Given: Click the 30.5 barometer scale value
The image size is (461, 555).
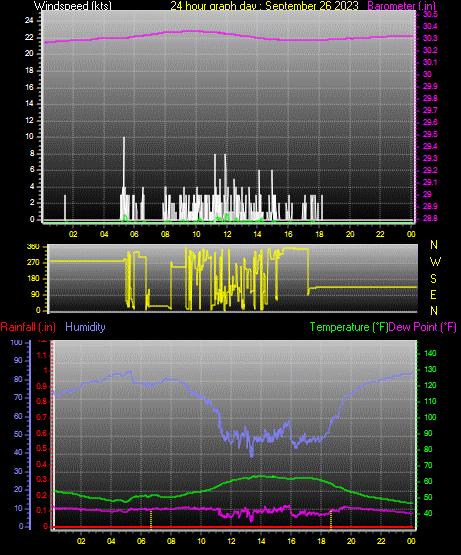Looking at the screenshot, I should tap(430, 14).
